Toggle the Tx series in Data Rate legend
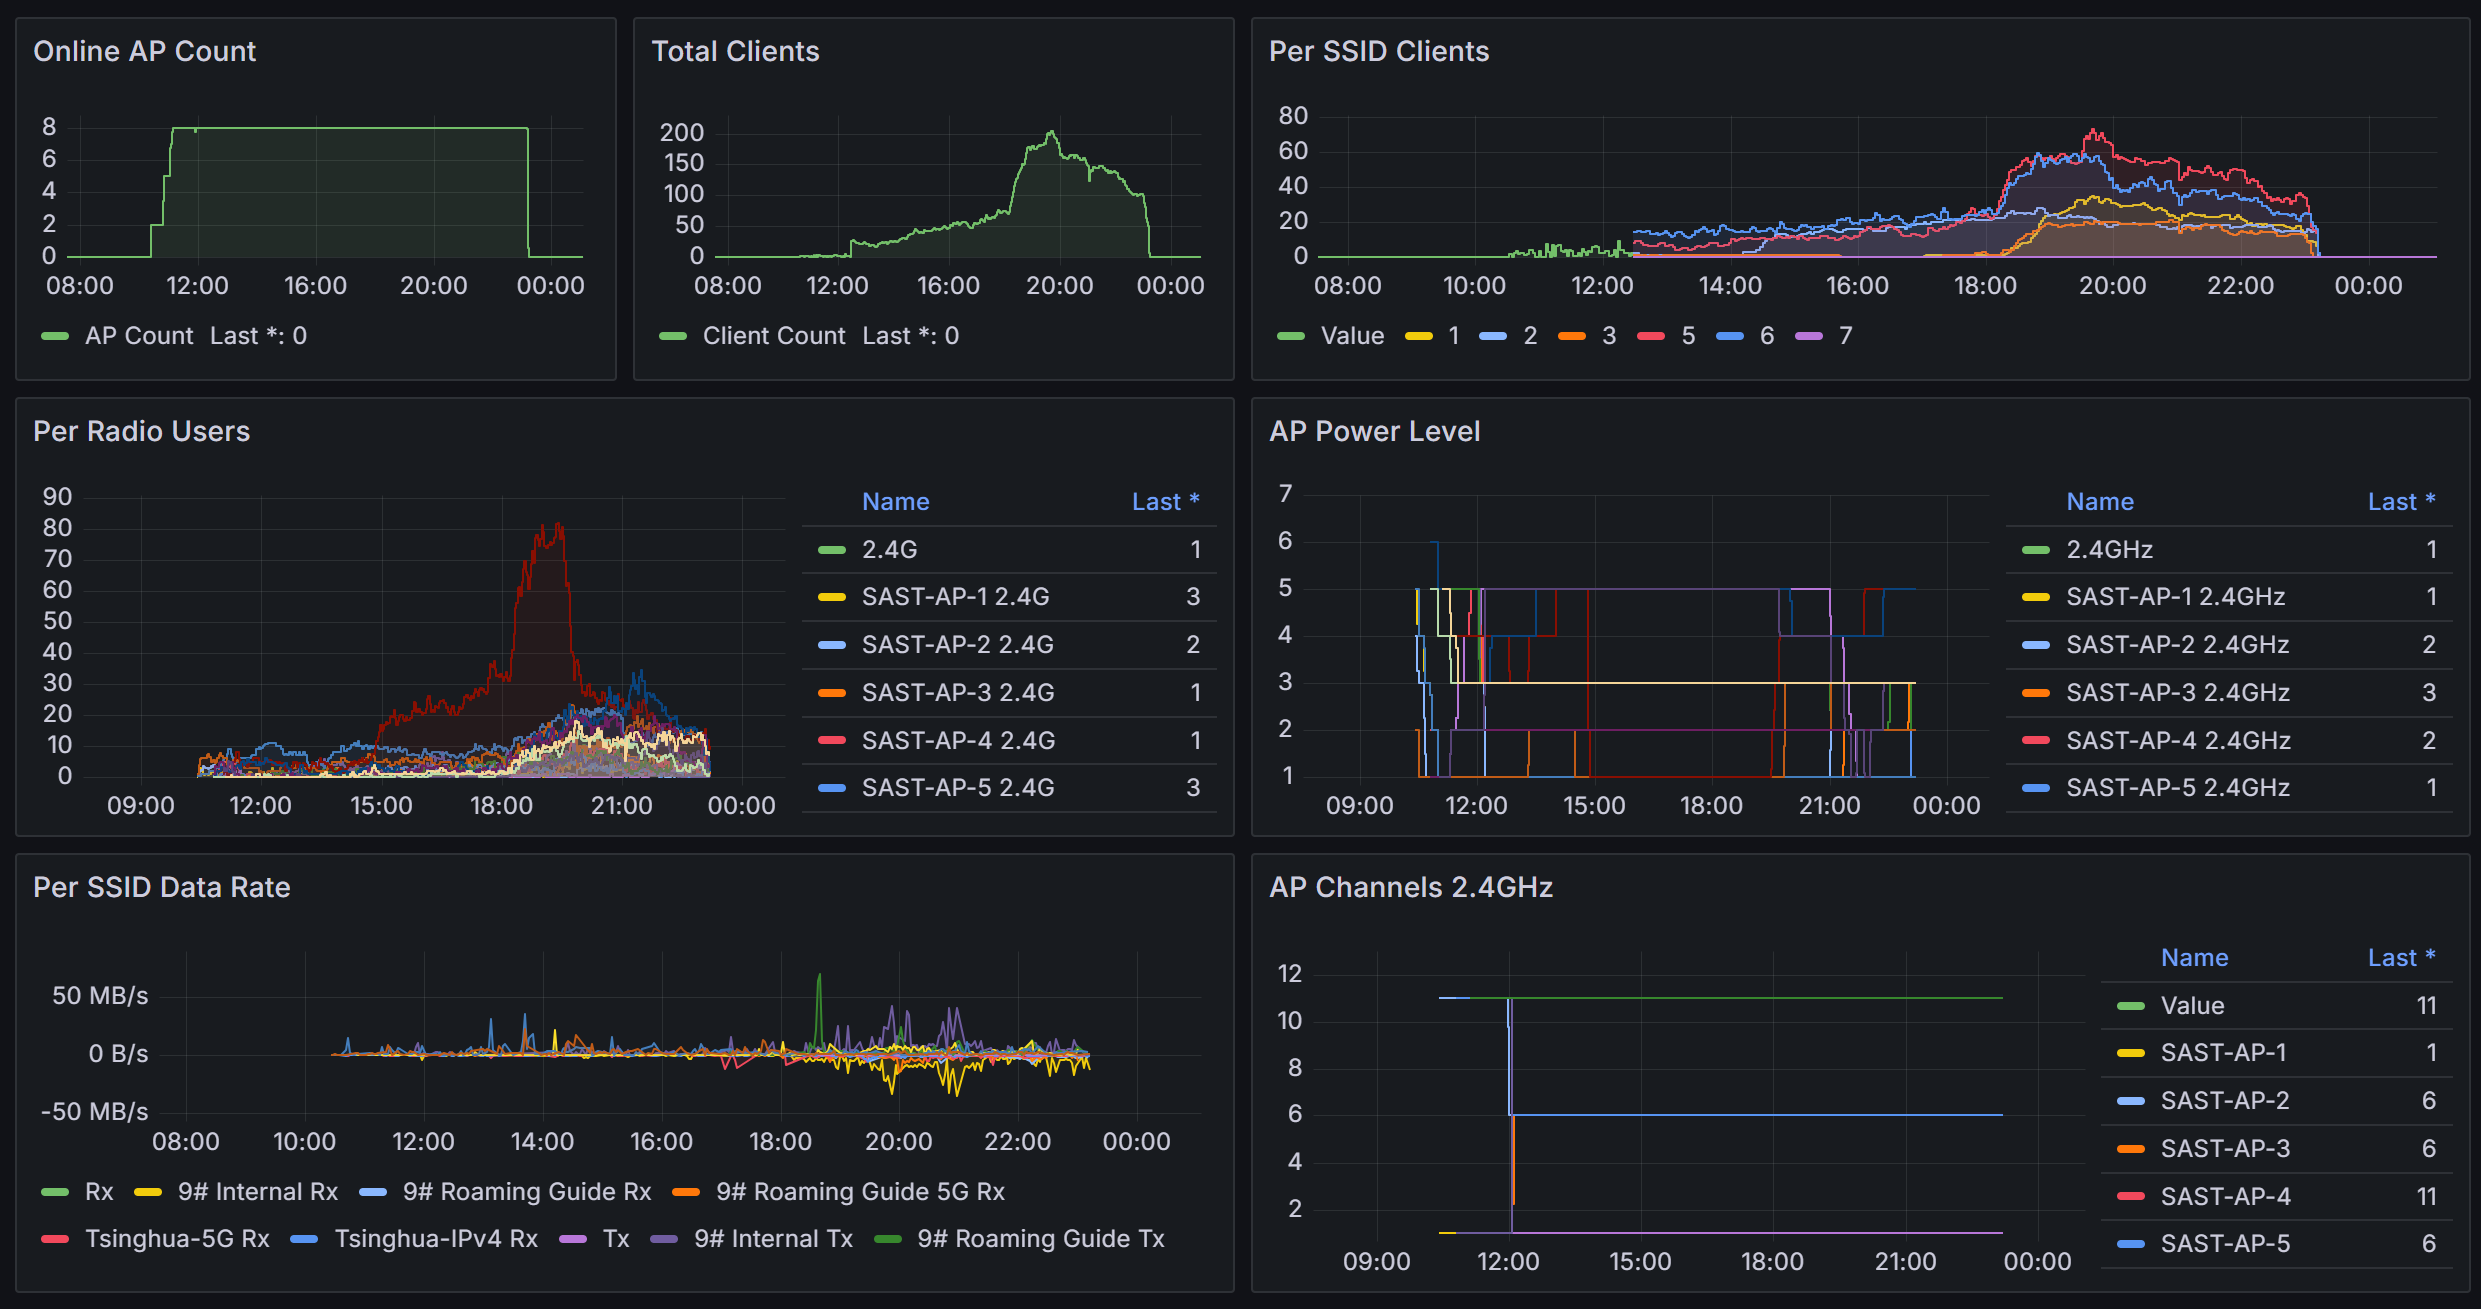The width and height of the screenshot is (2481, 1309). 616,1239
